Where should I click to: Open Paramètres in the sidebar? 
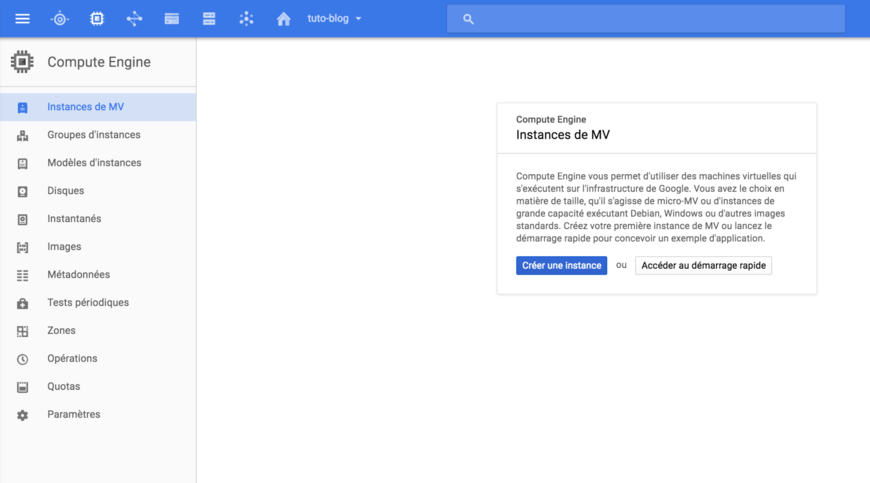pos(98,414)
